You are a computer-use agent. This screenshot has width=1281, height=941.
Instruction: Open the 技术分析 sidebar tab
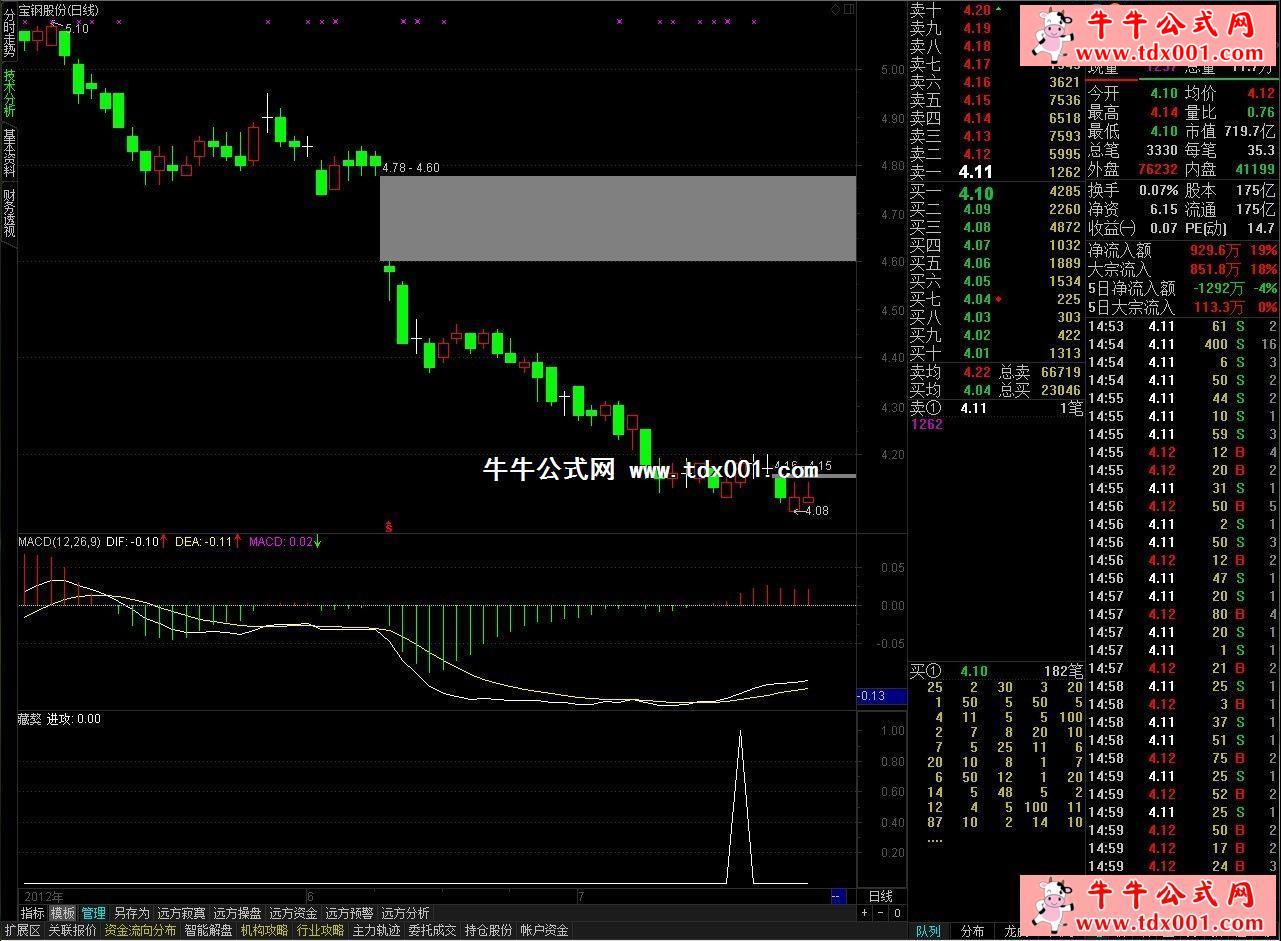(x=9, y=94)
